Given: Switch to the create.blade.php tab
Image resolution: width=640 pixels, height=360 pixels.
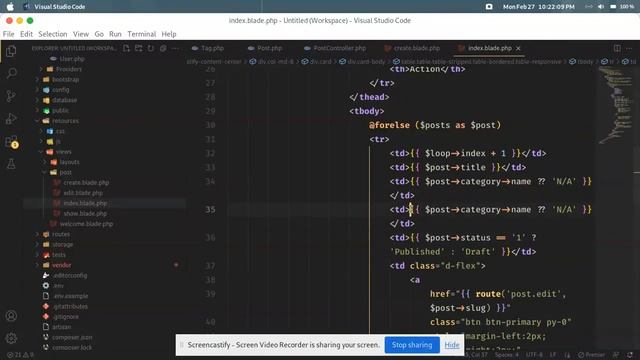Looking at the screenshot, I should click(x=412, y=48).
